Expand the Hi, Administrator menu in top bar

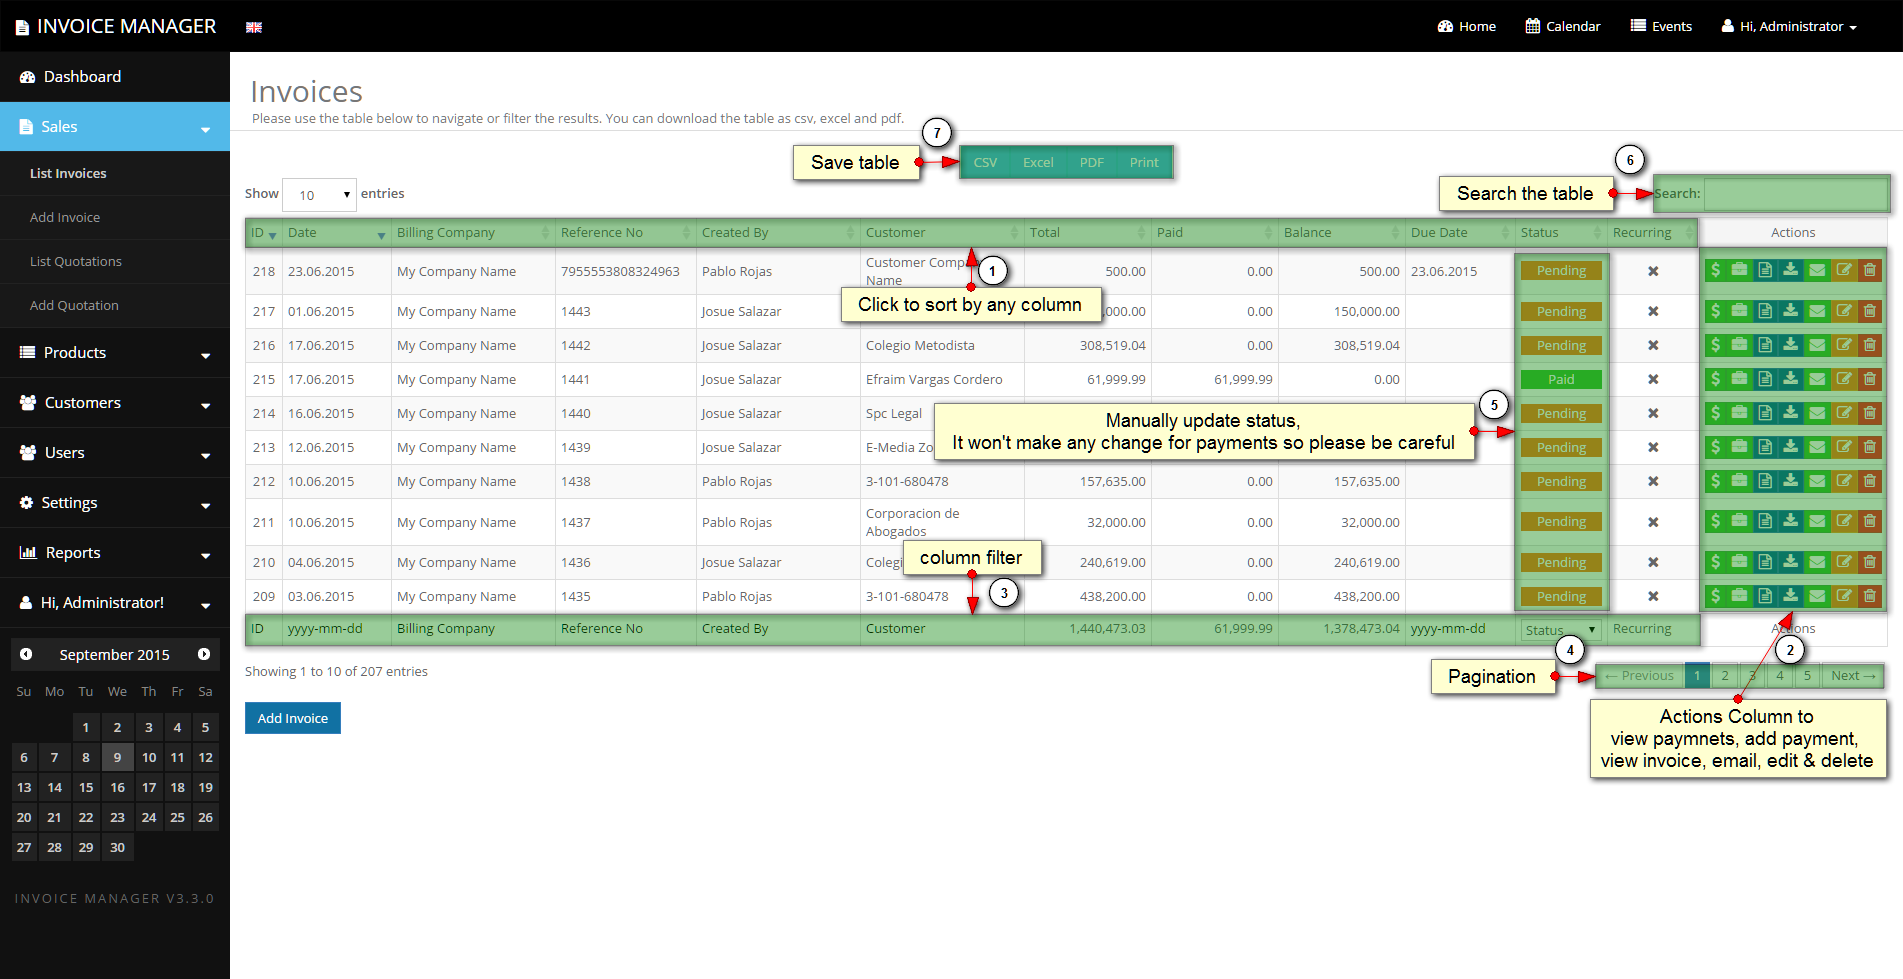tap(1789, 26)
